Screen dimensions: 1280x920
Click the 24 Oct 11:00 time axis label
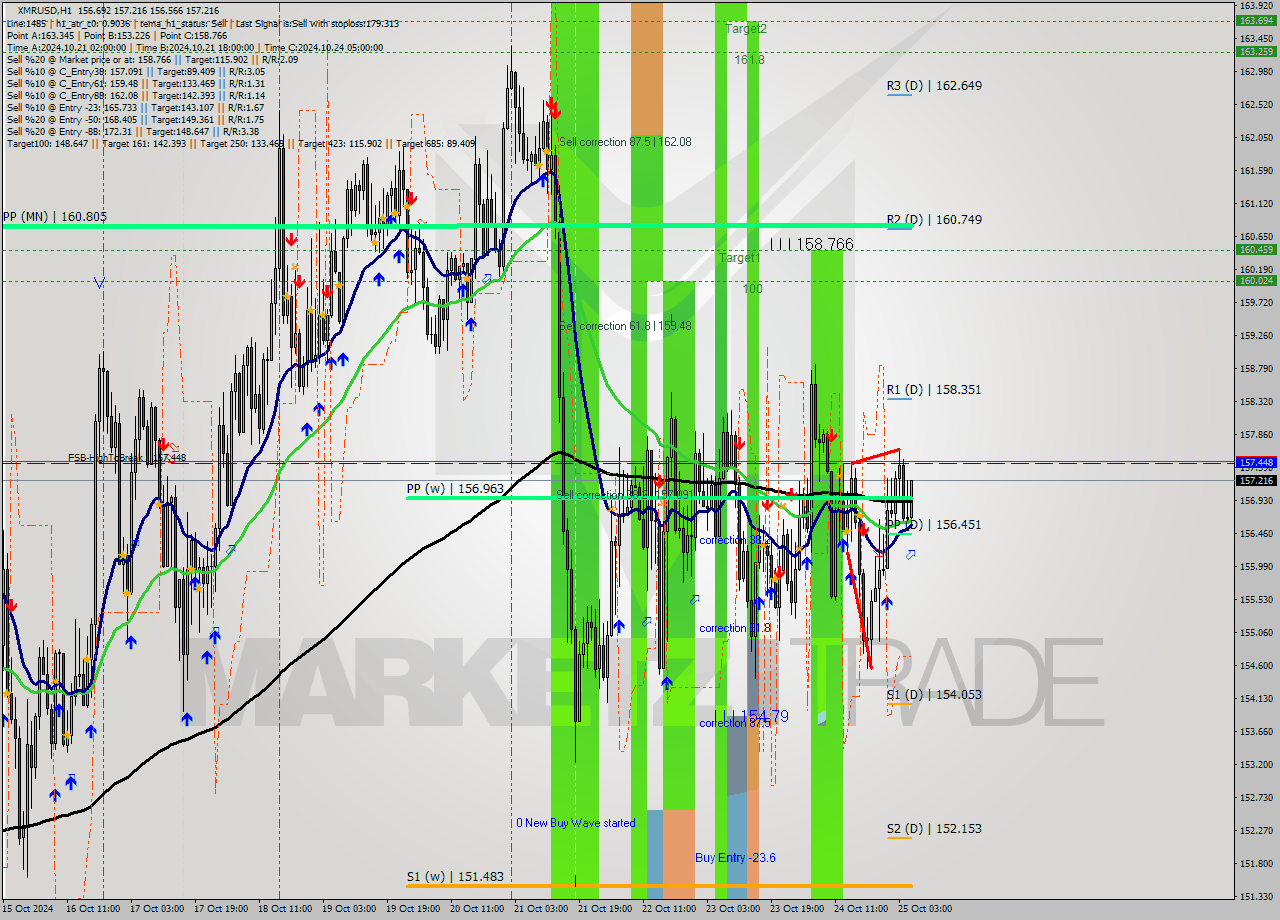tap(860, 909)
